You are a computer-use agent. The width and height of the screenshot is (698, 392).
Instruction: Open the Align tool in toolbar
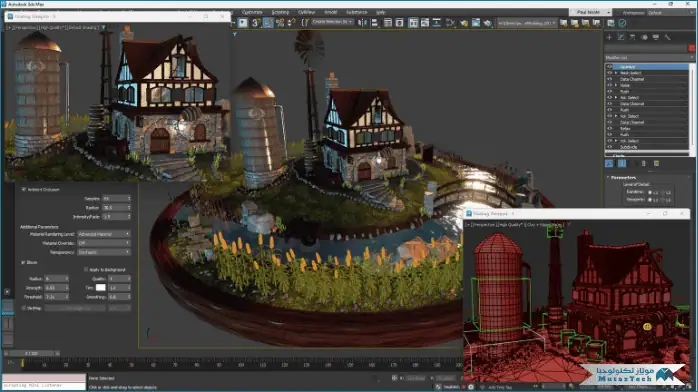(375, 22)
